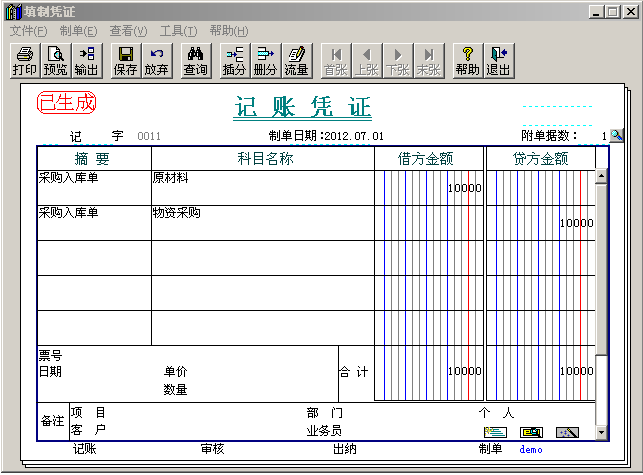
Task: Click the 项目 label in the remarks section
Action: tap(88, 412)
